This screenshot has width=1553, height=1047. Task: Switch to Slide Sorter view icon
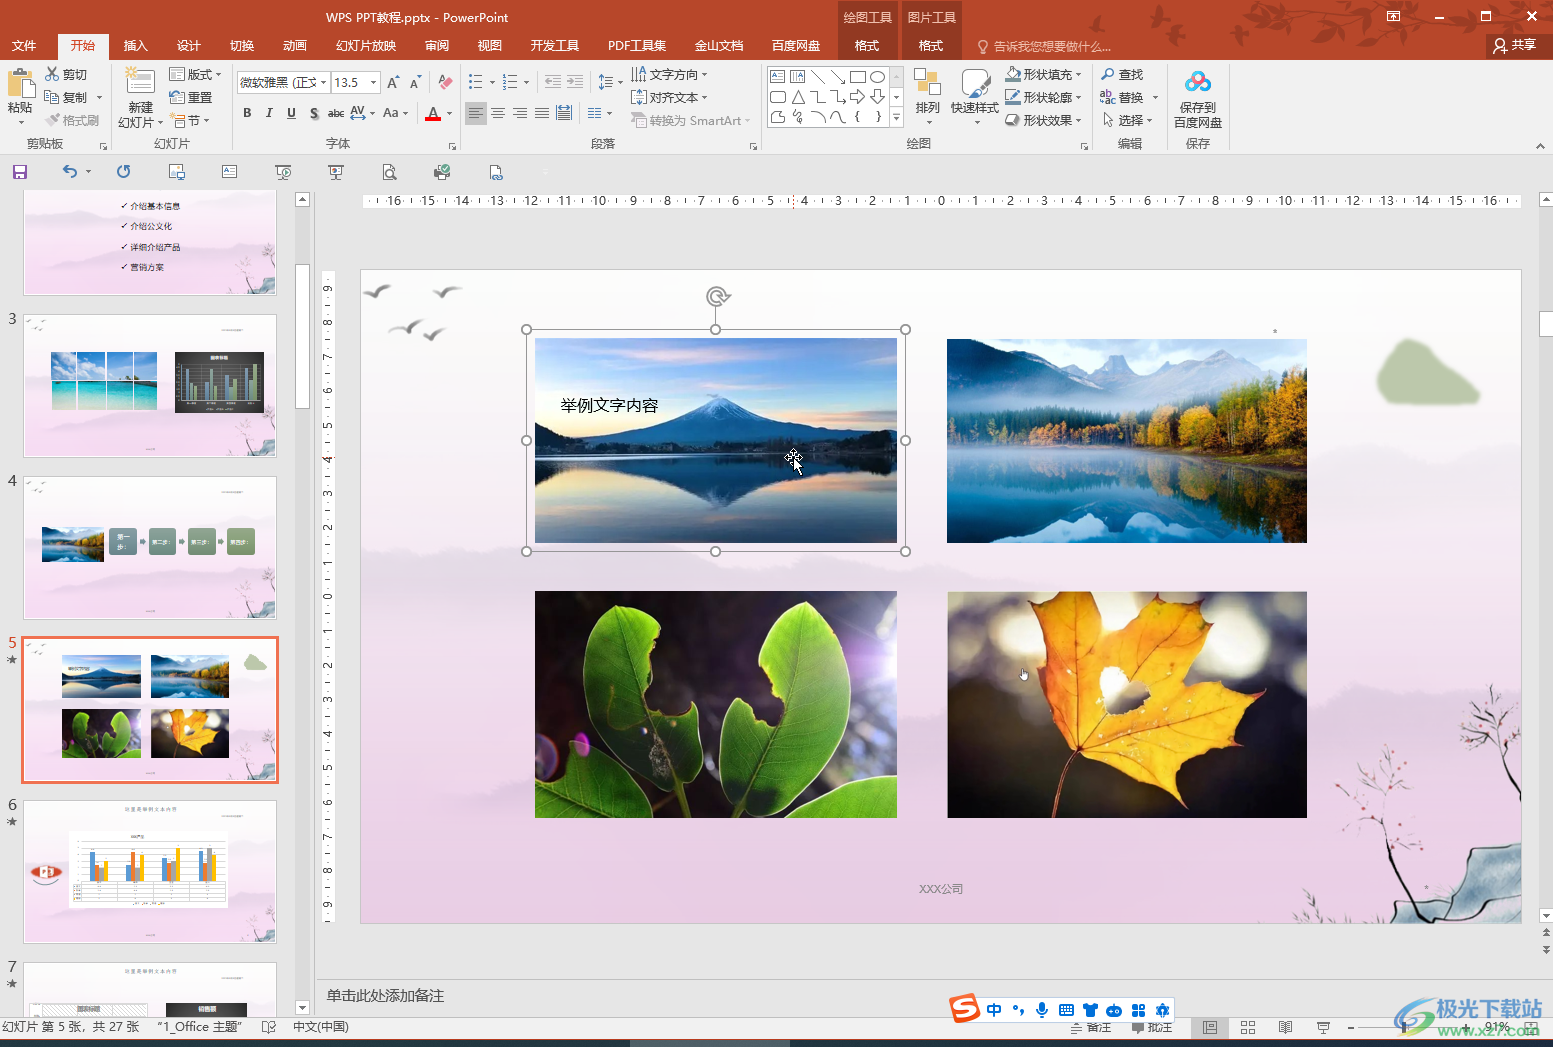1248,1028
